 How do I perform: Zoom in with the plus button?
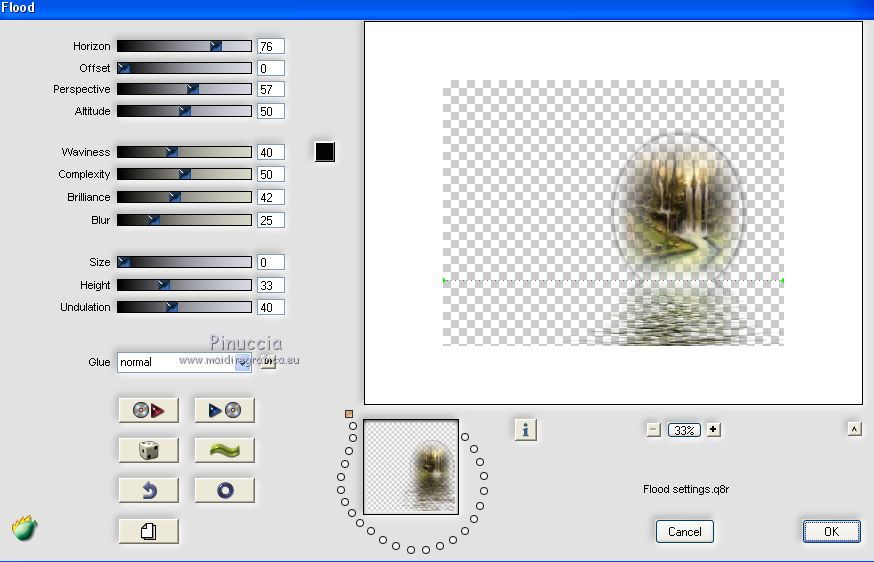click(713, 429)
